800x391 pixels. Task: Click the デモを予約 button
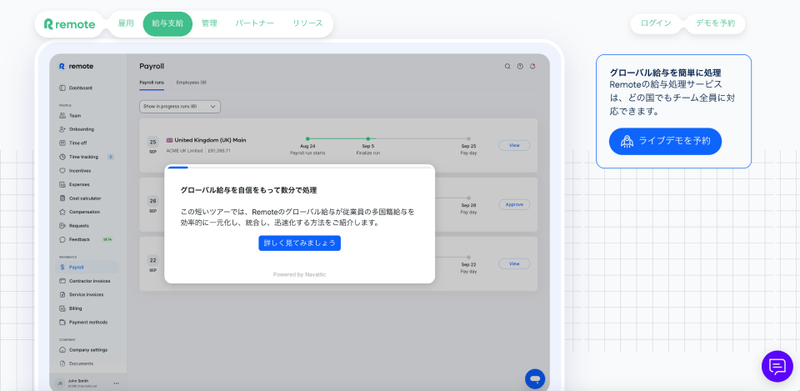715,23
